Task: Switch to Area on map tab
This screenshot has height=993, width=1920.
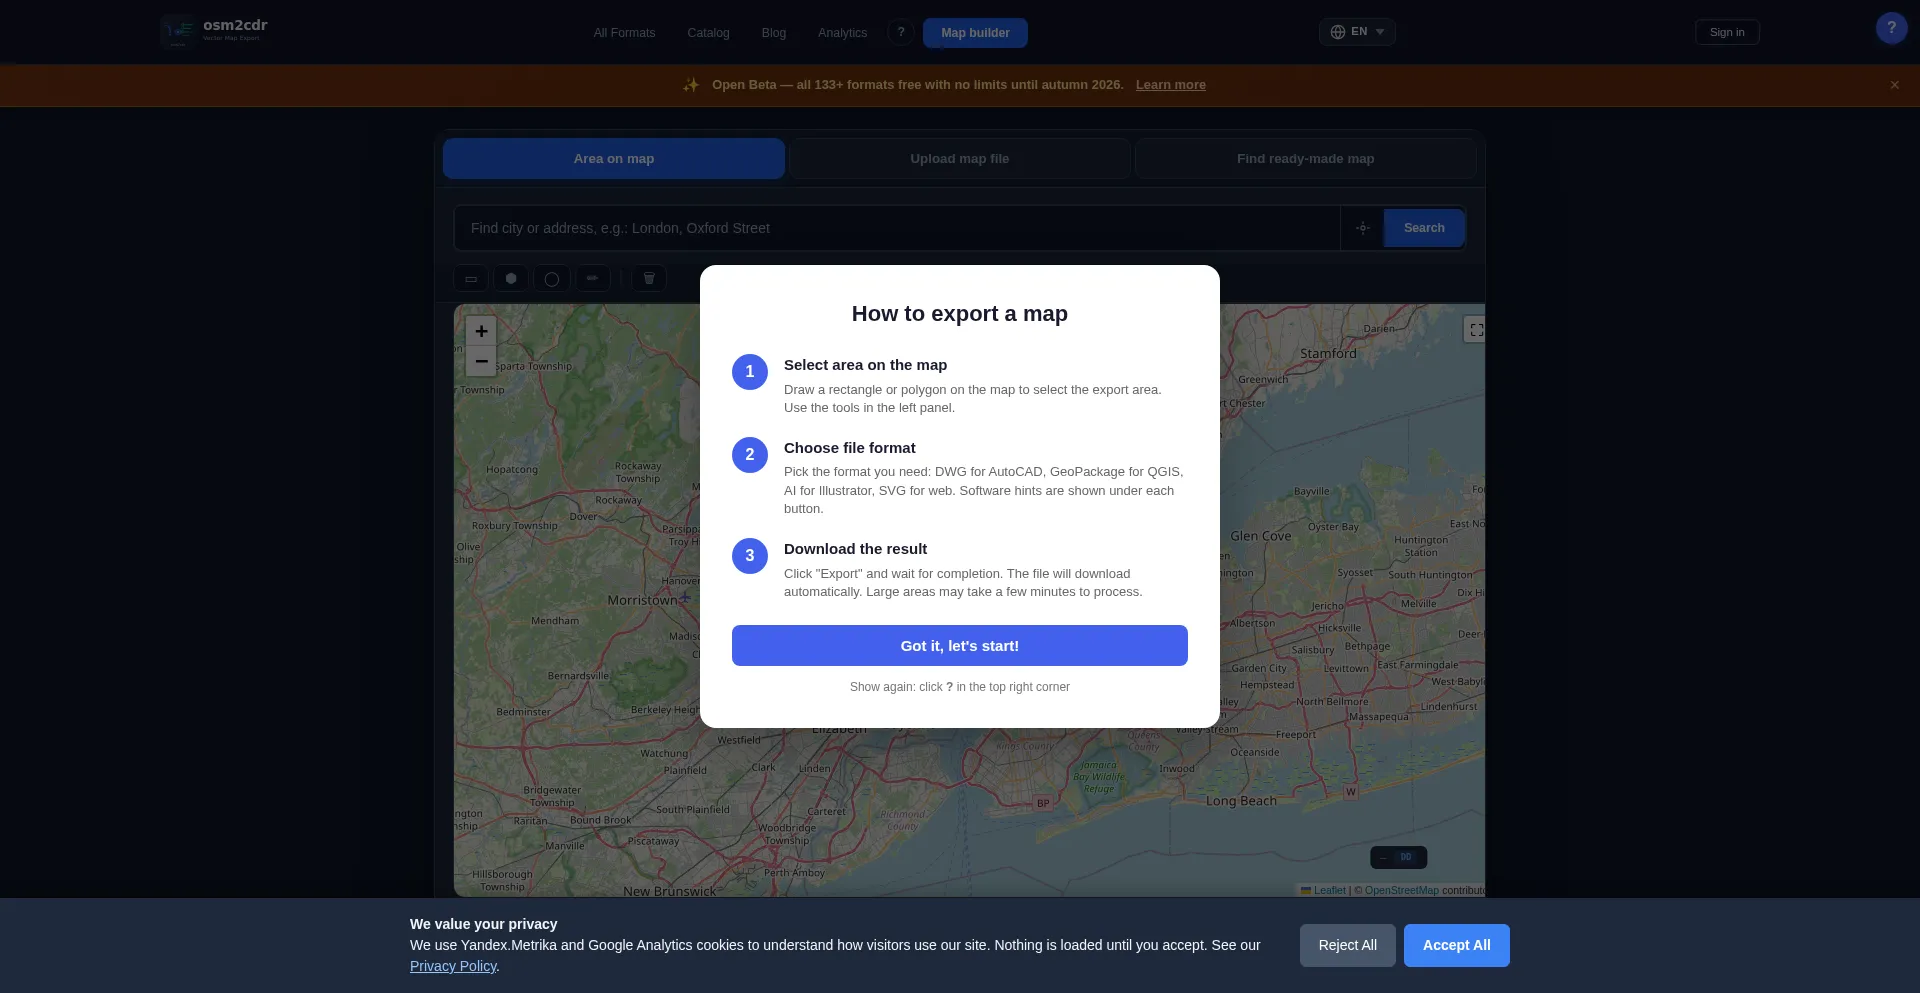Action: tap(614, 159)
